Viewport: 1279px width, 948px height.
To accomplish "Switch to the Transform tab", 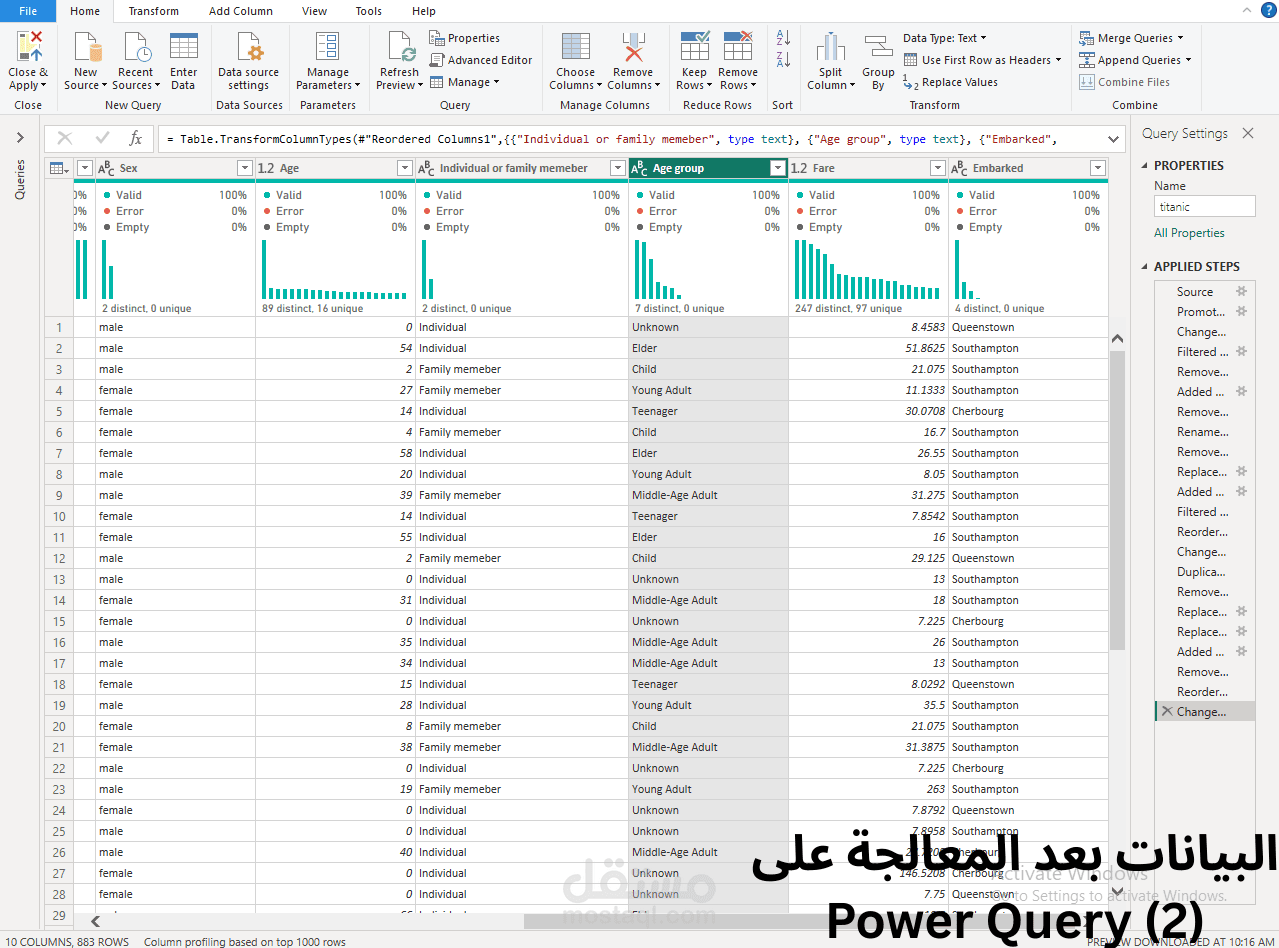I will point(153,11).
